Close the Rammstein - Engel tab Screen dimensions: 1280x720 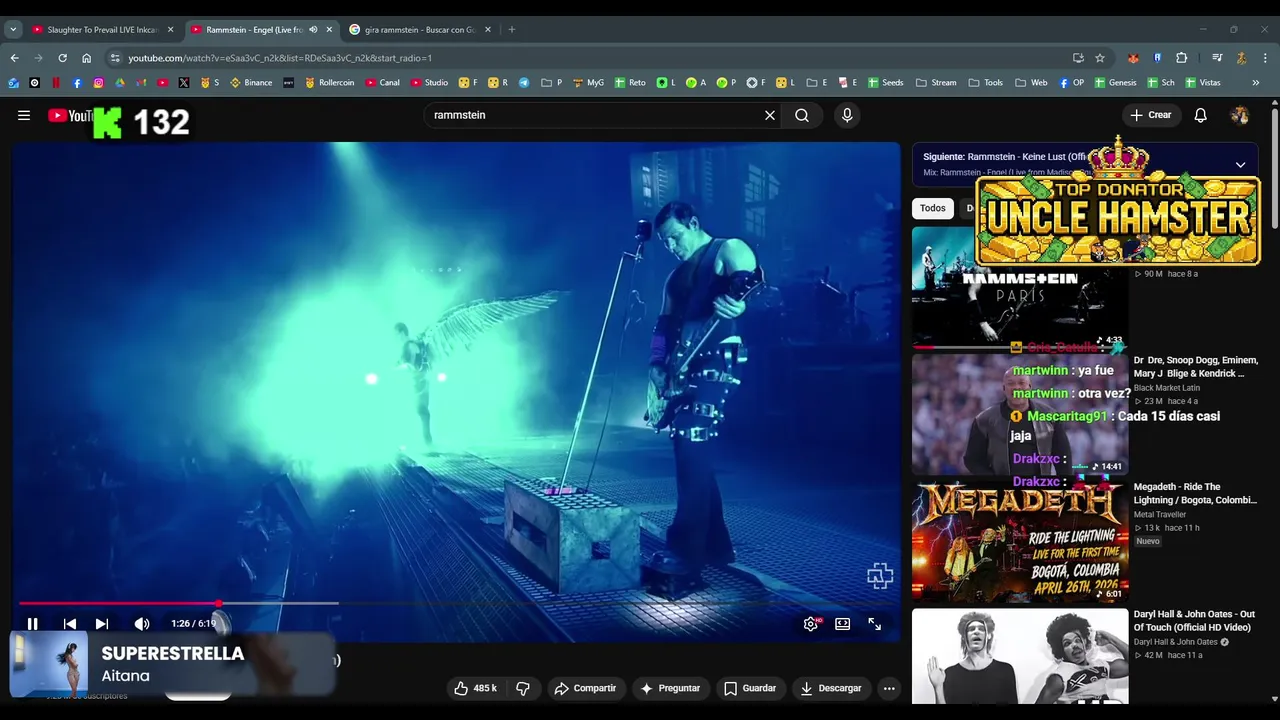click(329, 30)
